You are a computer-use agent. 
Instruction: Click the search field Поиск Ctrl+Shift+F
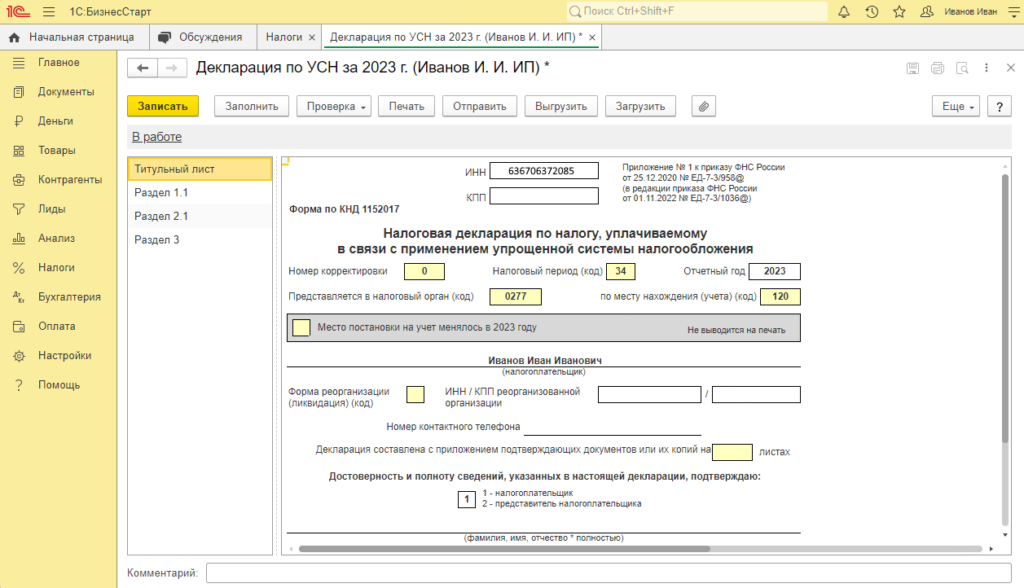[697, 12]
